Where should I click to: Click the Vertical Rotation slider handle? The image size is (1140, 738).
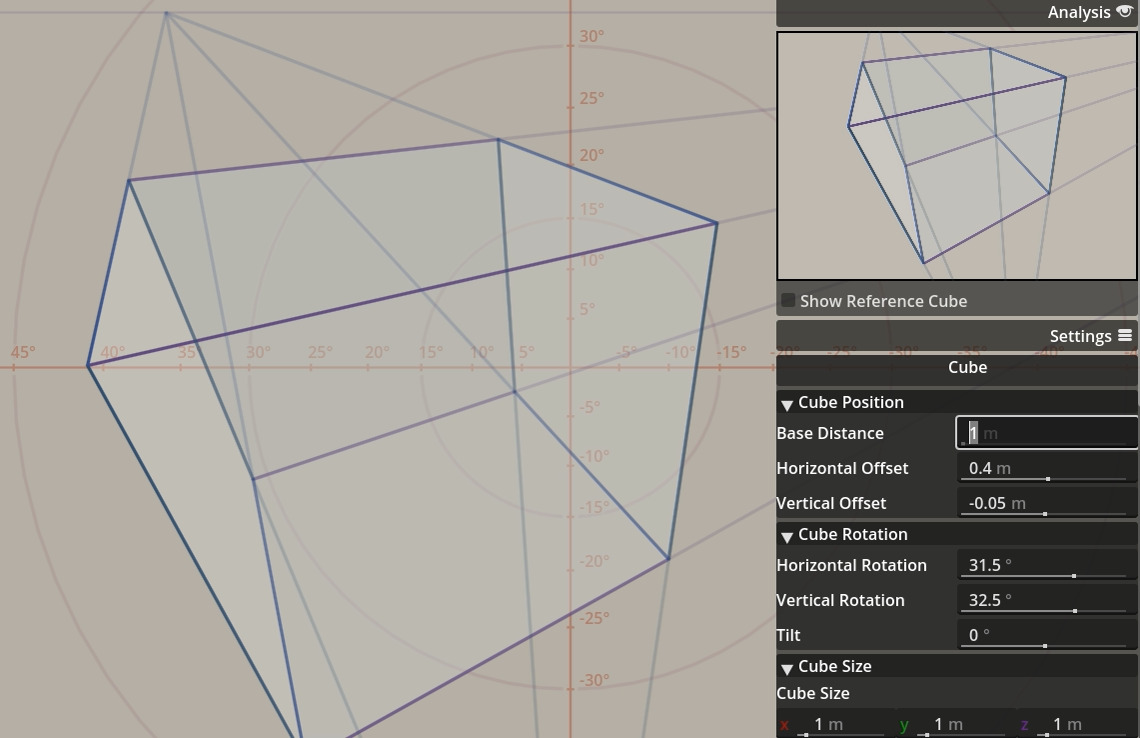tap(1075, 611)
